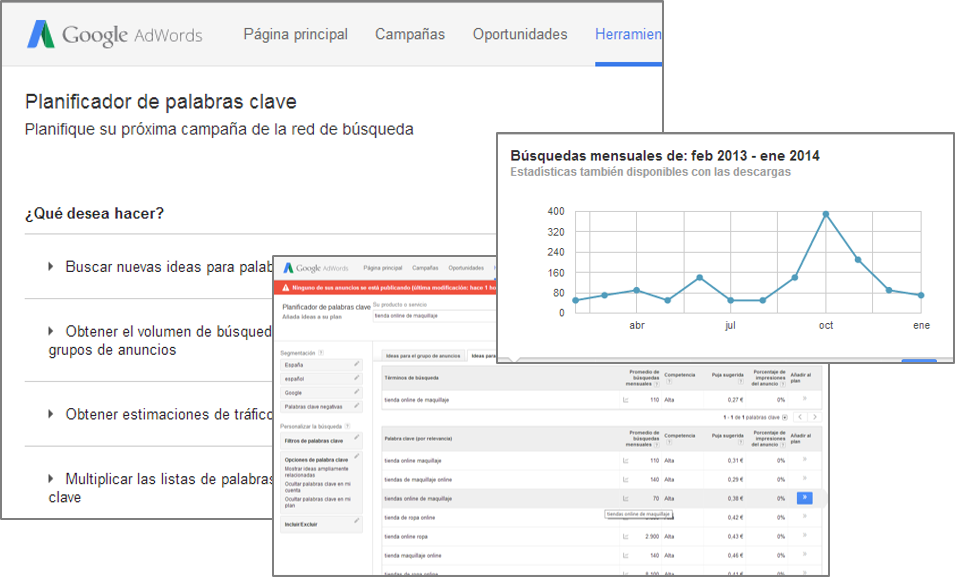Open Campañas in the small results window
This screenshot has width=955, height=577.
click(x=425, y=268)
